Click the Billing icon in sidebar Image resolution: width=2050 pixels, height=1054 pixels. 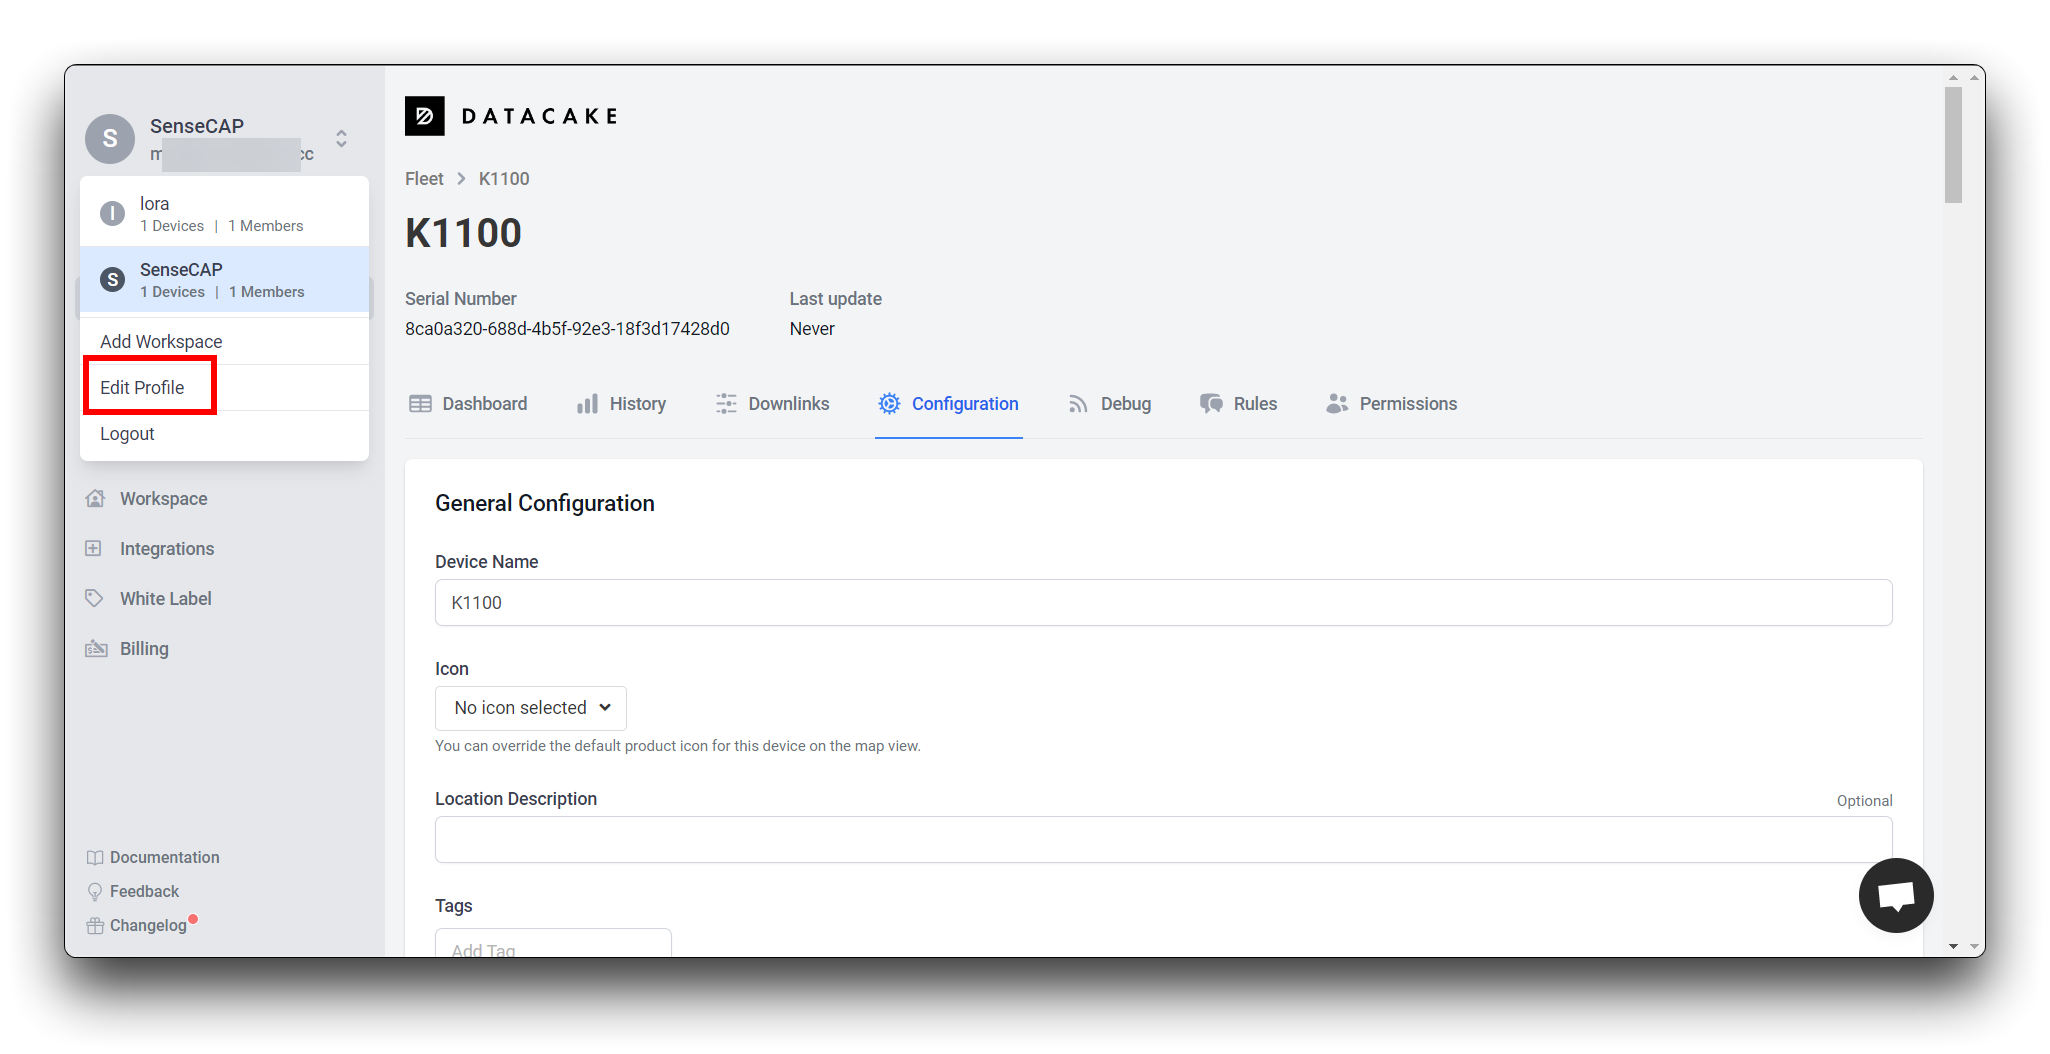coord(96,648)
